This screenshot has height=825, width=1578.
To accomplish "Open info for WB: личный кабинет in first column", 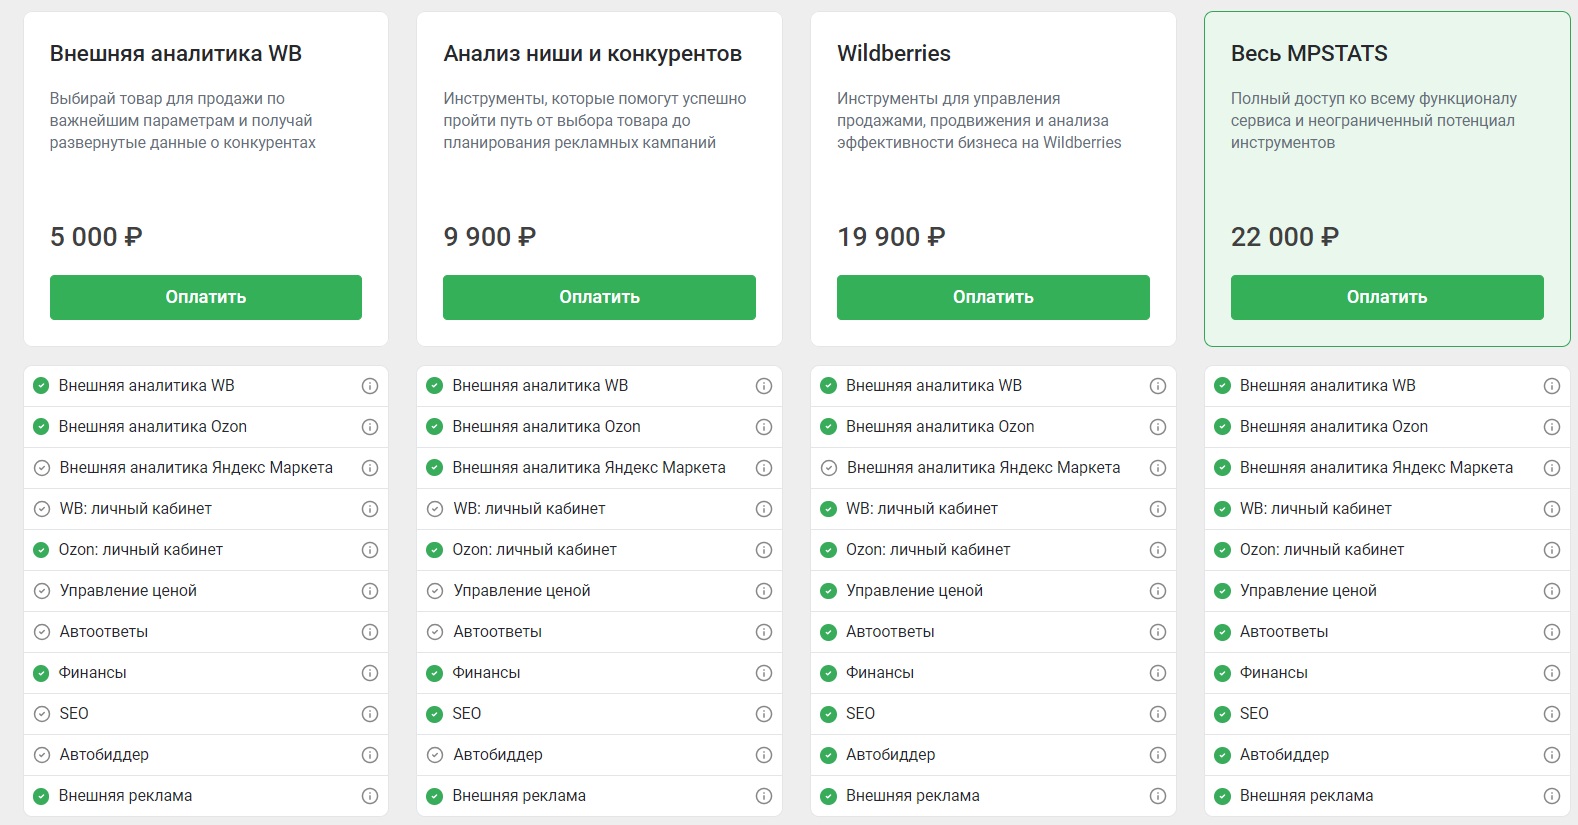I will tap(371, 508).
